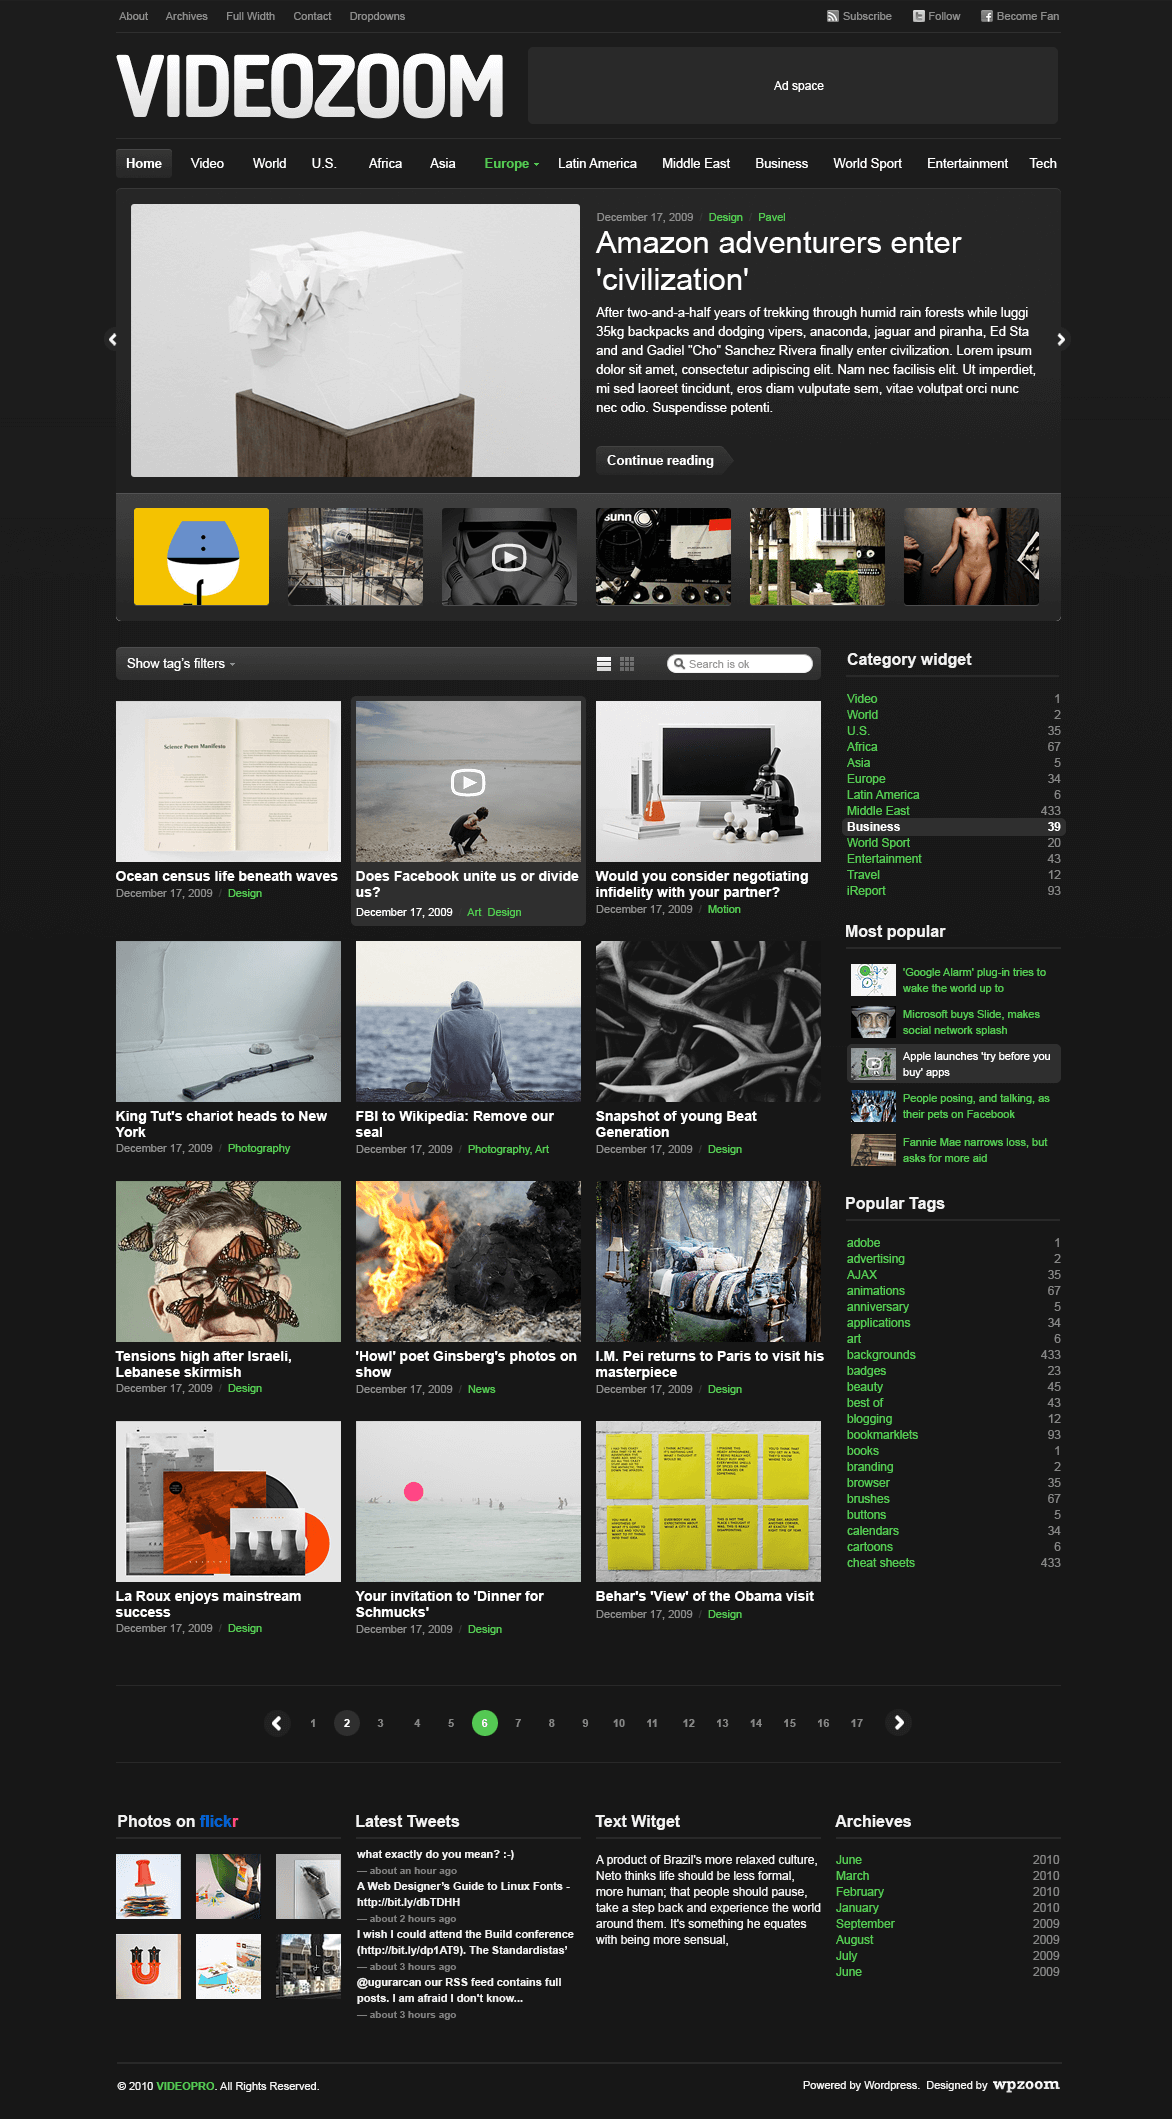The width and height of the screenshot is (1172, 2119).
Task: Click the Continue reading button
Action: click(664, 461)
